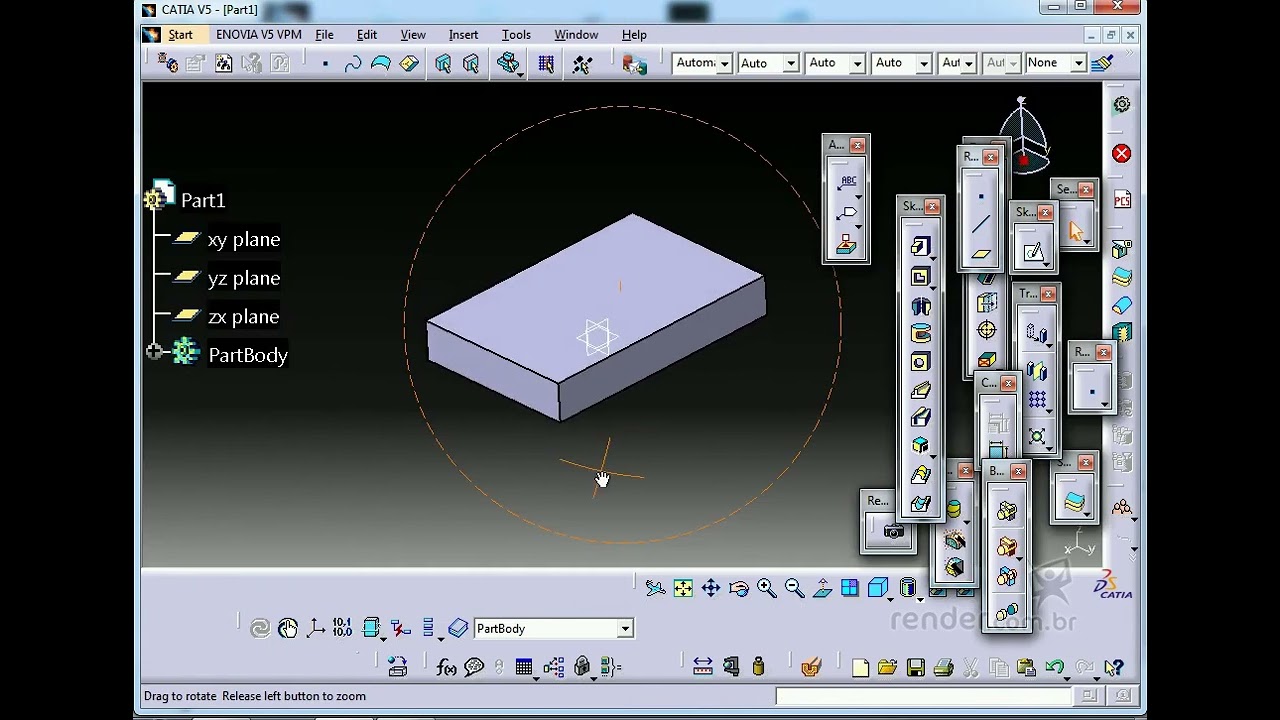The height and width of the screenshot is (720, 1280).
Task: Click the Axis System icon
Action: [316, 628]
